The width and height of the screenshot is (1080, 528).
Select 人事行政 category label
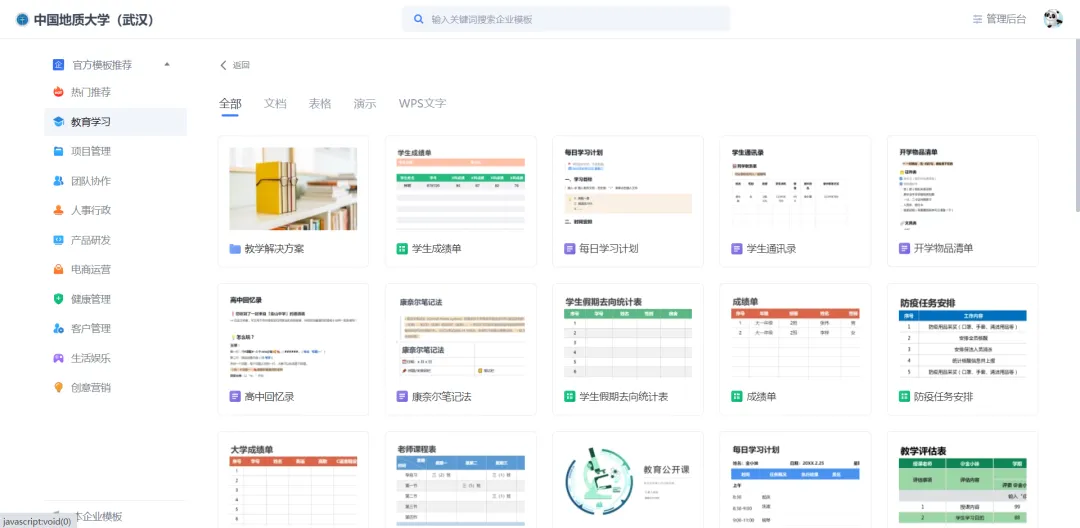coord(91,211)
